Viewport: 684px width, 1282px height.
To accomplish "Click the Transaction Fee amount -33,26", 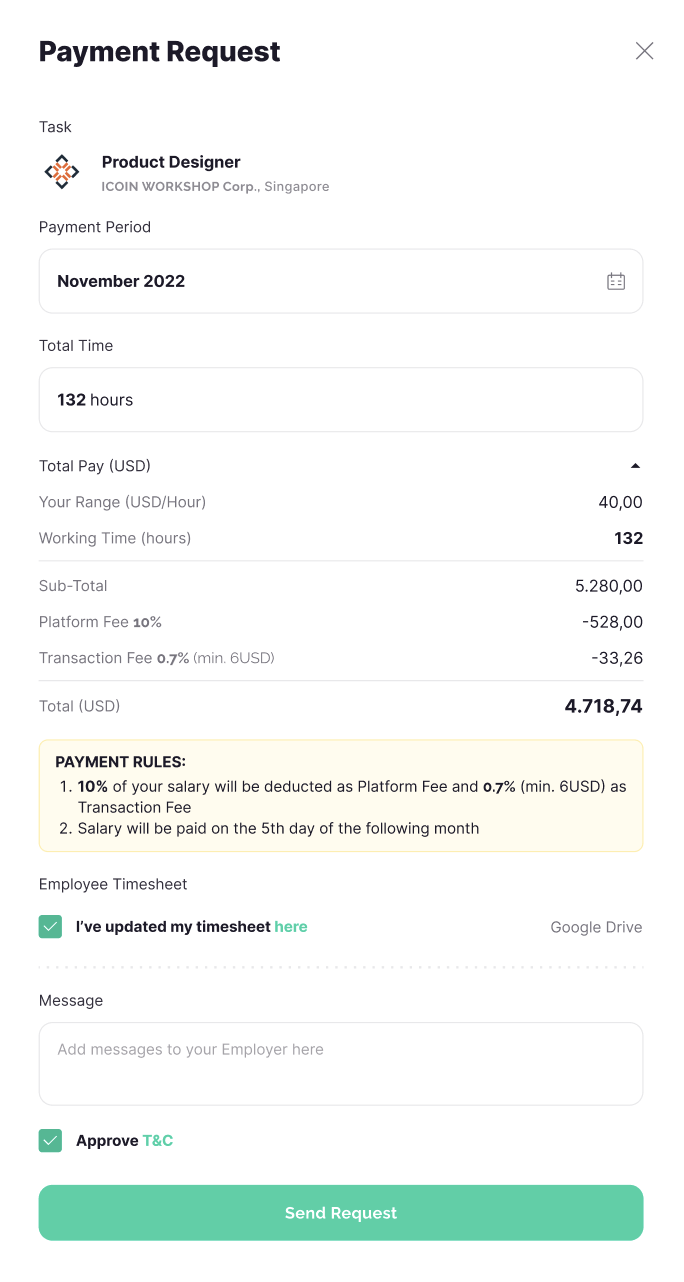I will [x=617, y=658].
